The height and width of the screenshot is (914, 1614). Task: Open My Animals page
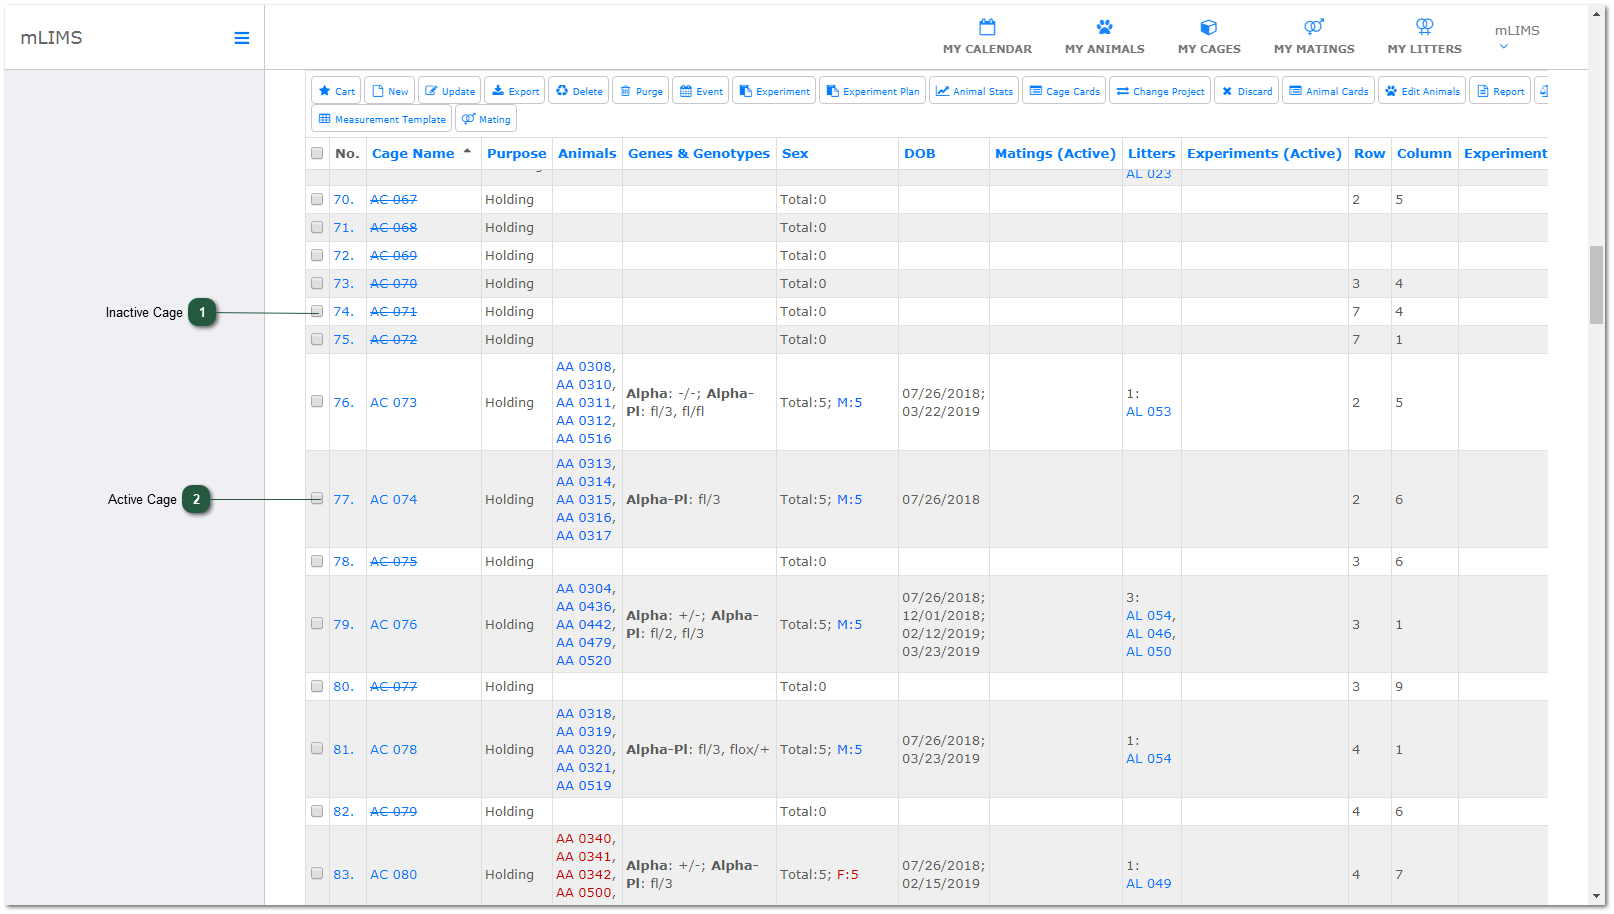(1104, 37)
